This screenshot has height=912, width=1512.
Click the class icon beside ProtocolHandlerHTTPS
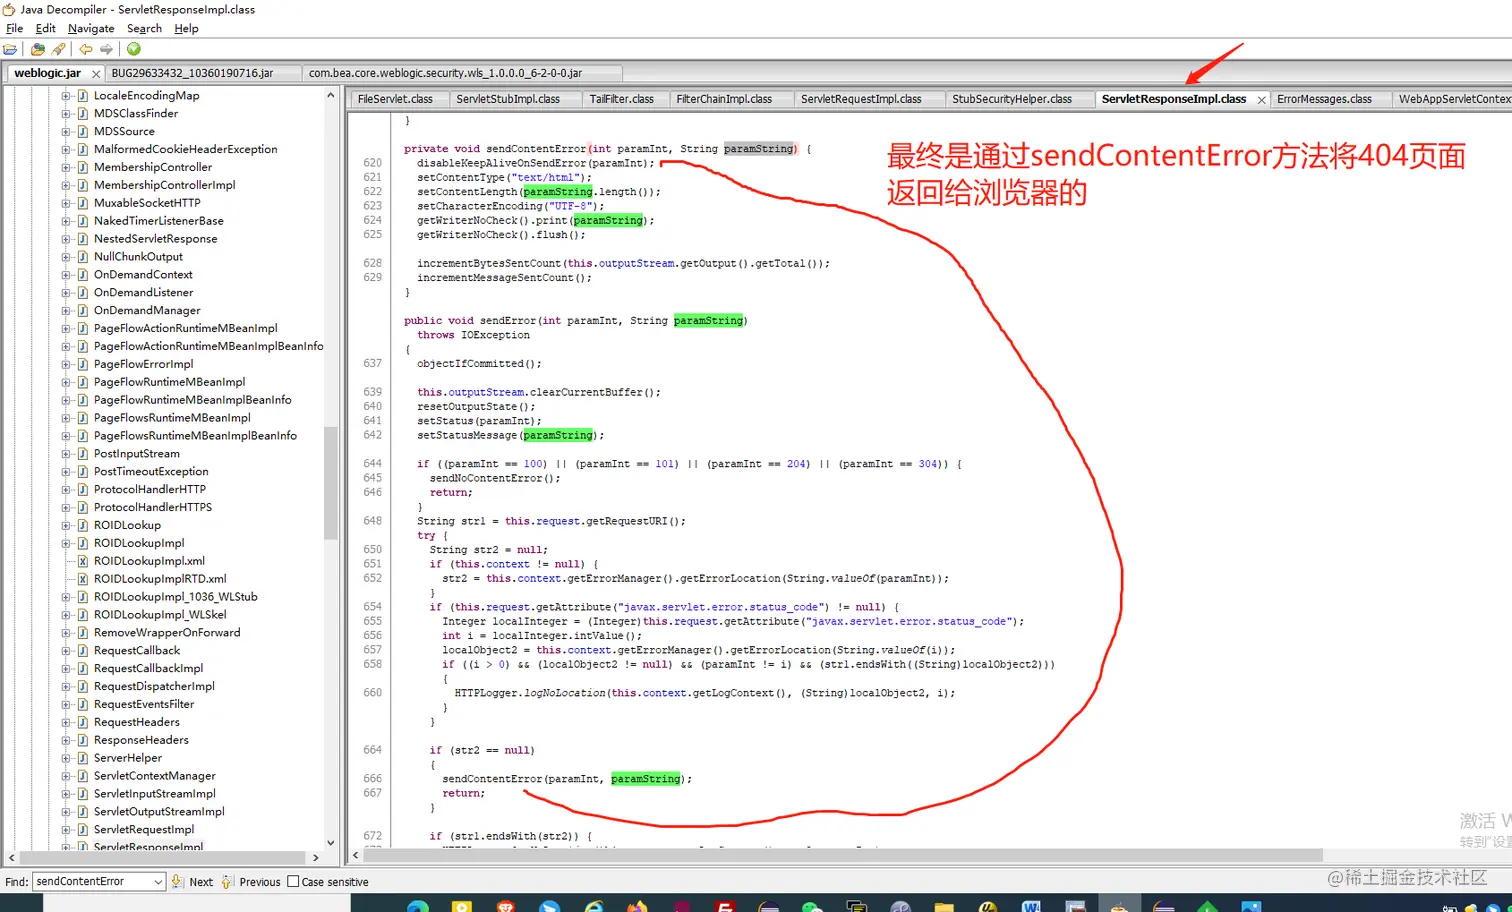pos(83,508)
